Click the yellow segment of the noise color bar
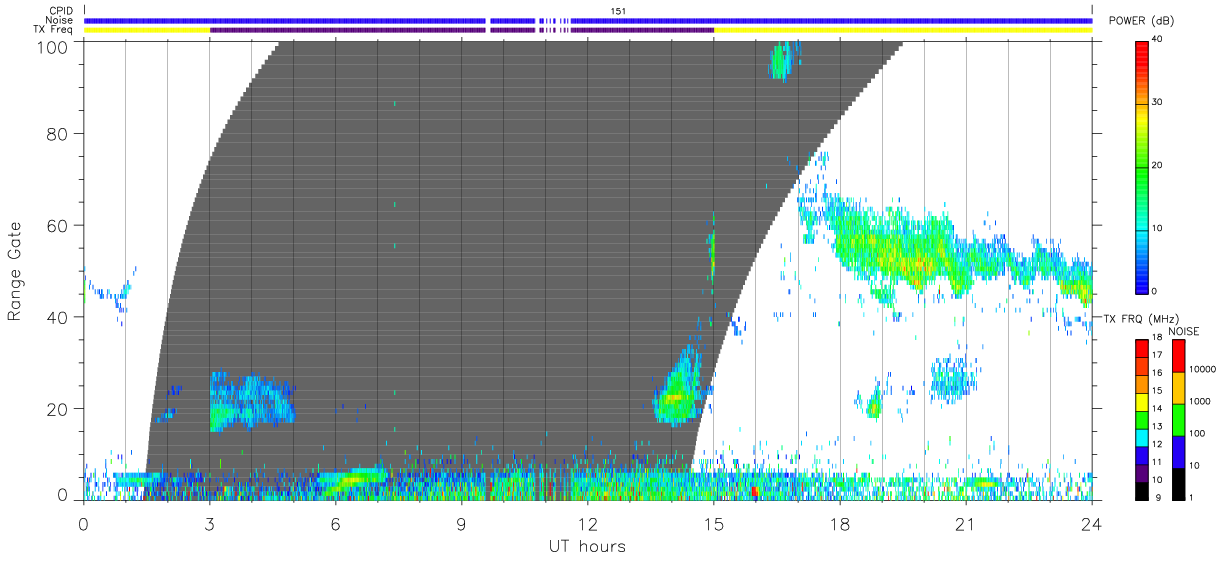 click(x=1178, y=388)
